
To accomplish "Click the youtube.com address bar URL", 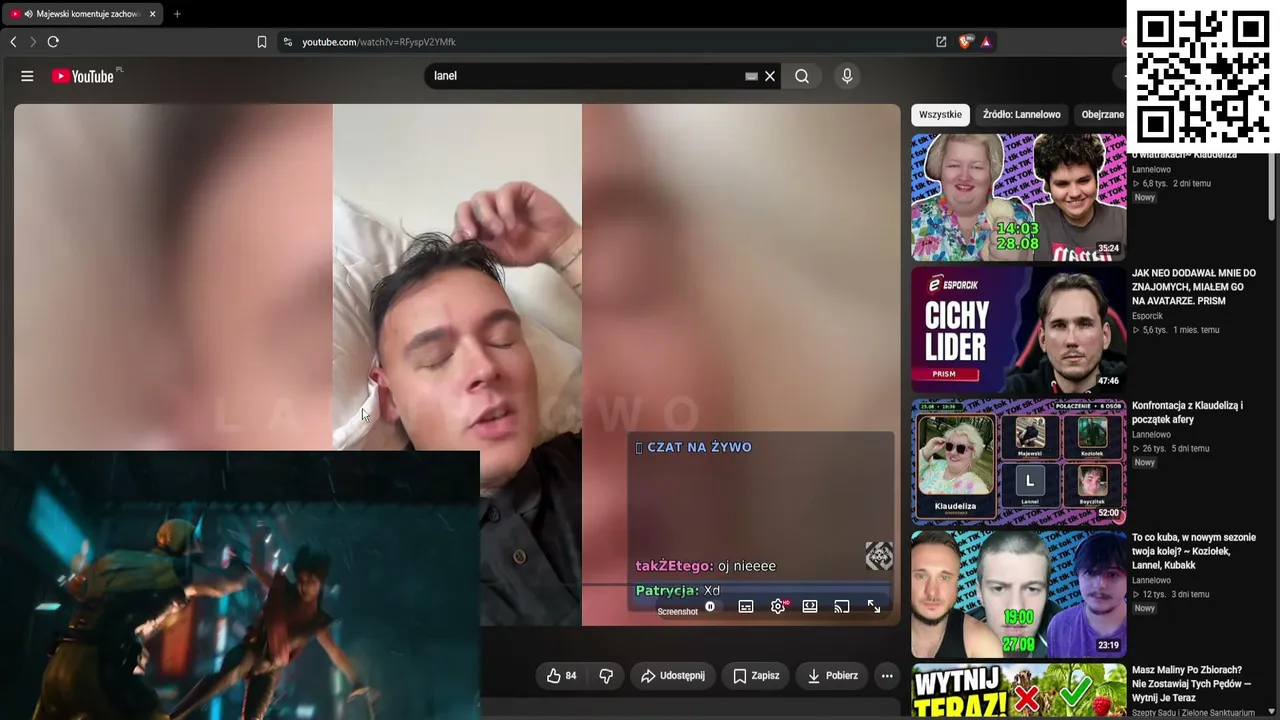I will (x=379, y=42).
